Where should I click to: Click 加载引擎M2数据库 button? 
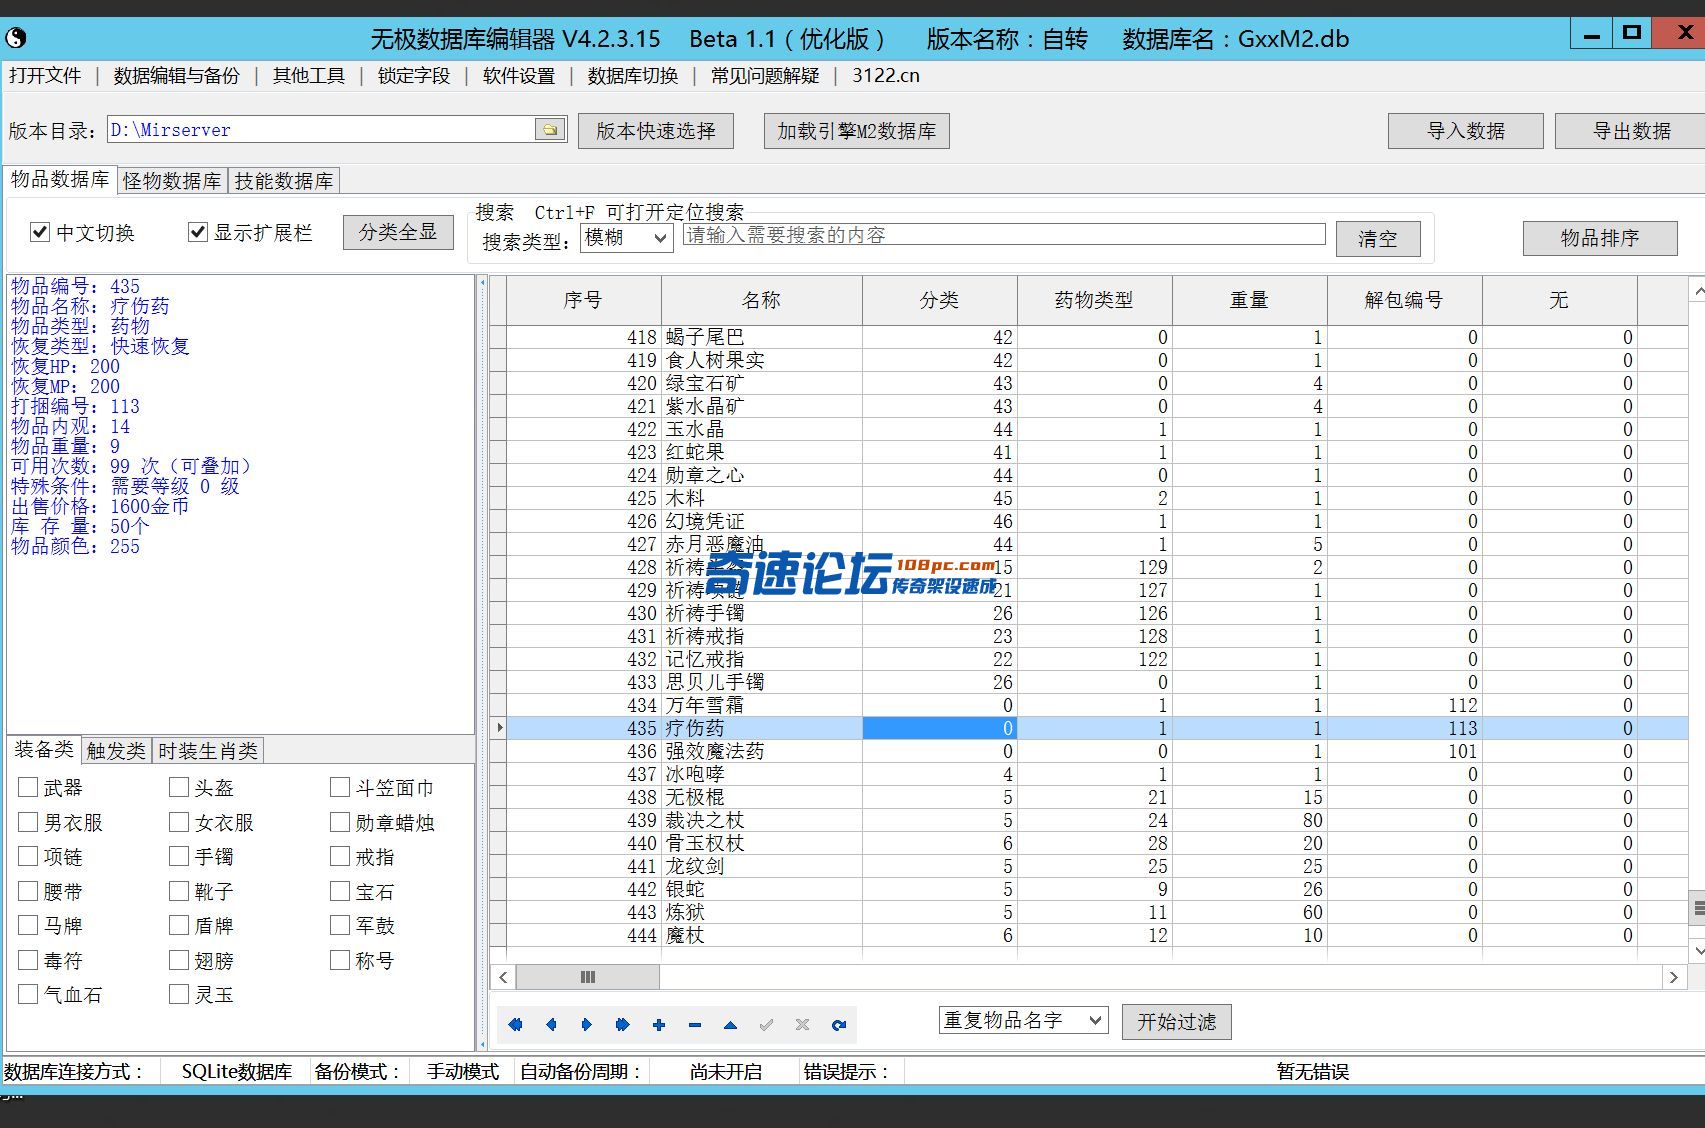tap(857, 131)
